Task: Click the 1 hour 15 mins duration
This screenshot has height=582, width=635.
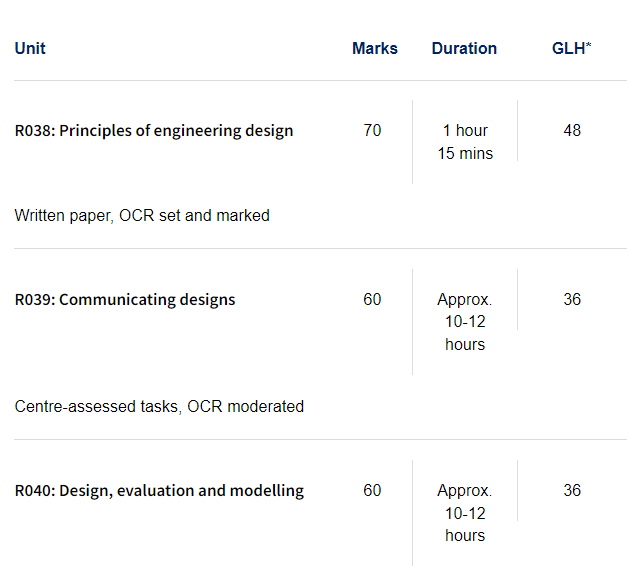Action: pyautogui.click(x=465, y=142)
